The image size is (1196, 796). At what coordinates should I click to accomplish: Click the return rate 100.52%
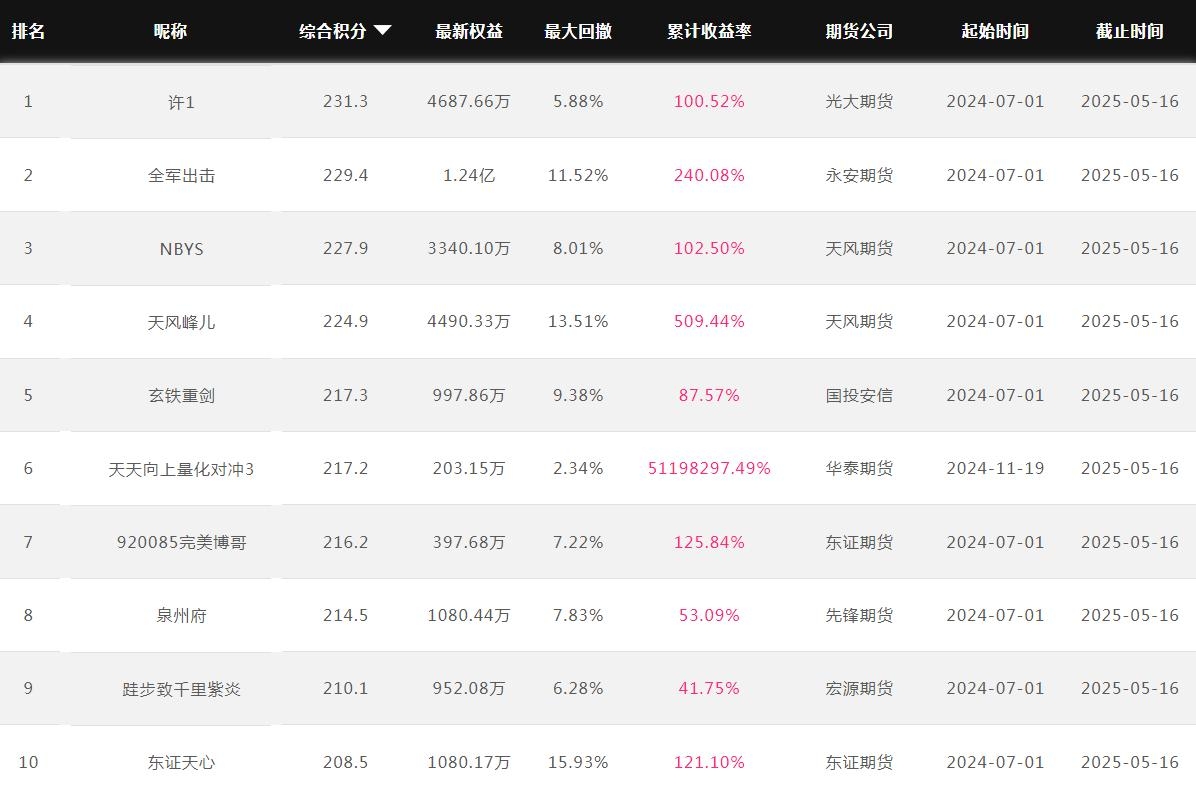click(x=709, y=101)
